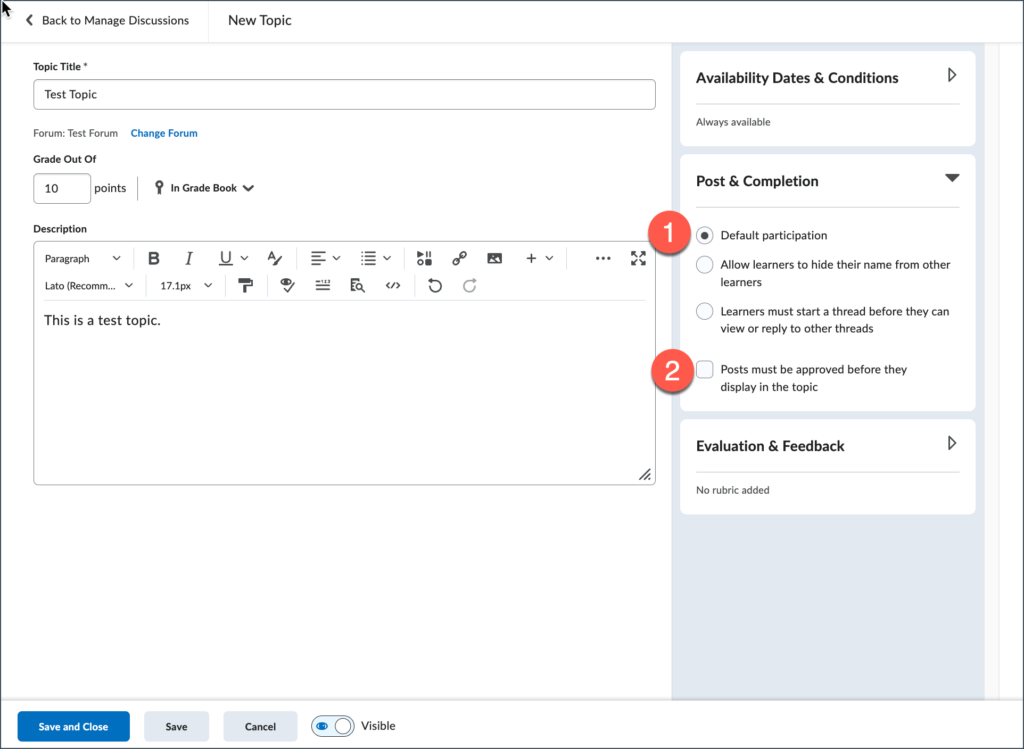Undo the last edit in the editor

[x=435, y=285]
